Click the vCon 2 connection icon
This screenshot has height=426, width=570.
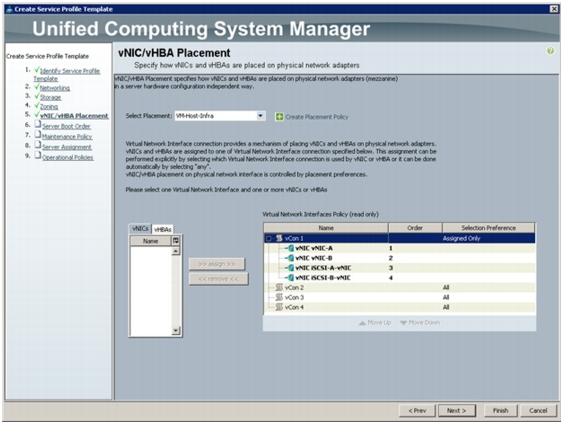pyautogui.click(x=279, y=288)
